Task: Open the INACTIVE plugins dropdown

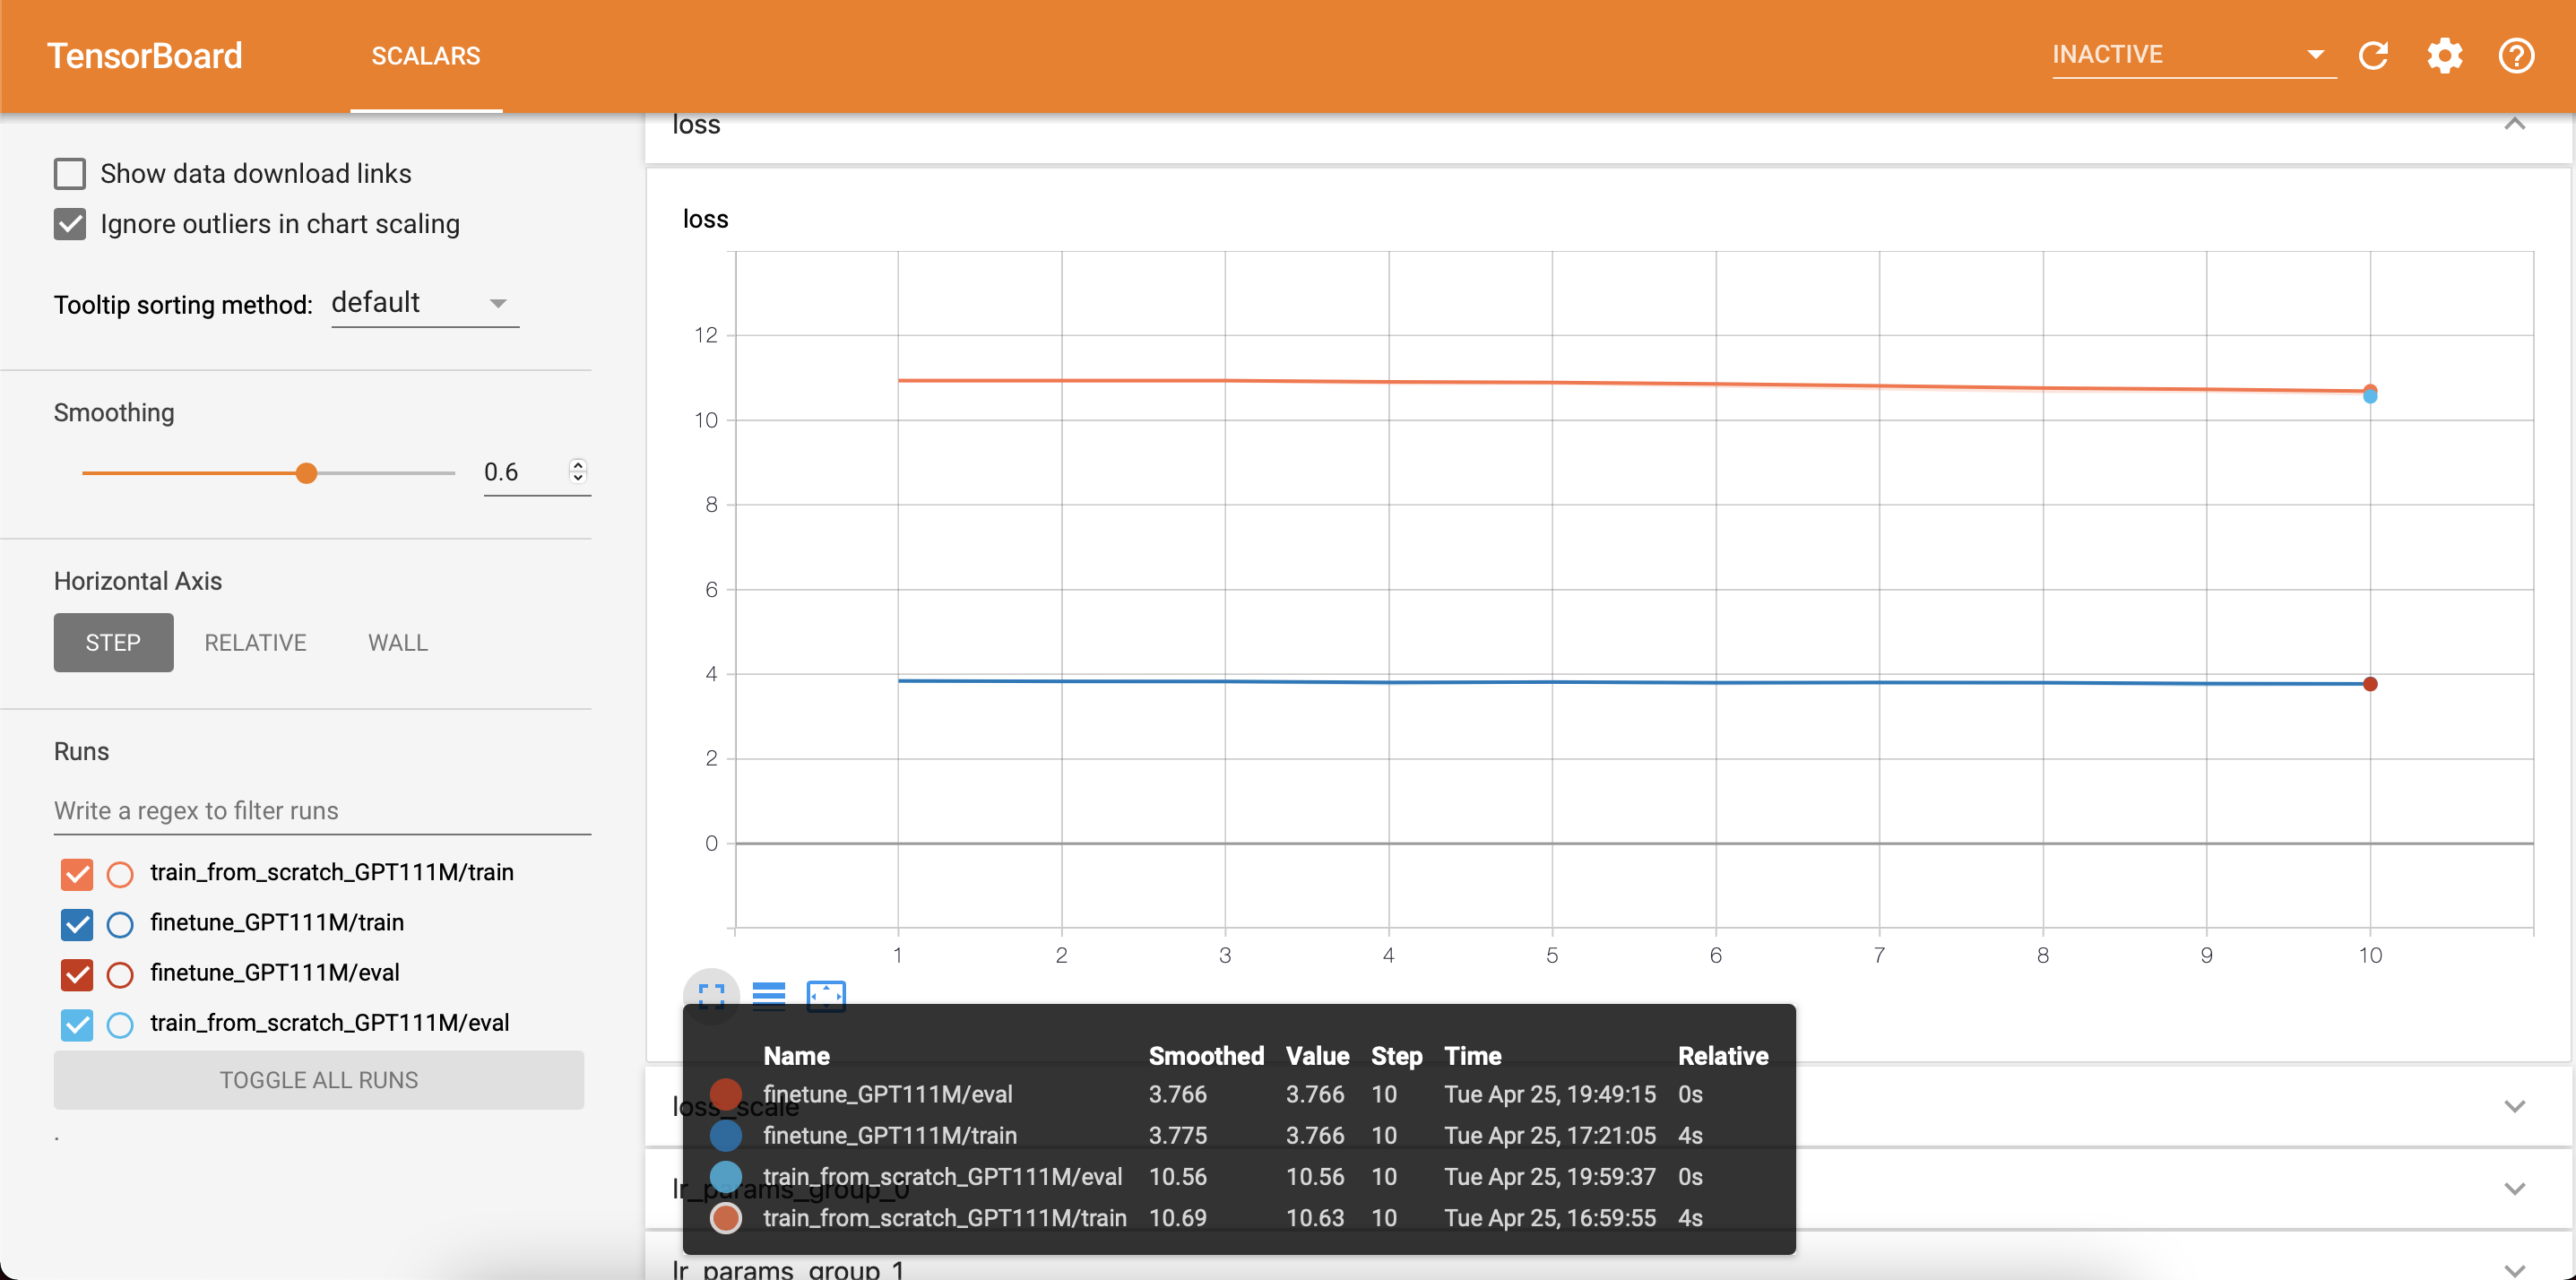Action: pyautogui.click(x=2193, y=55)
